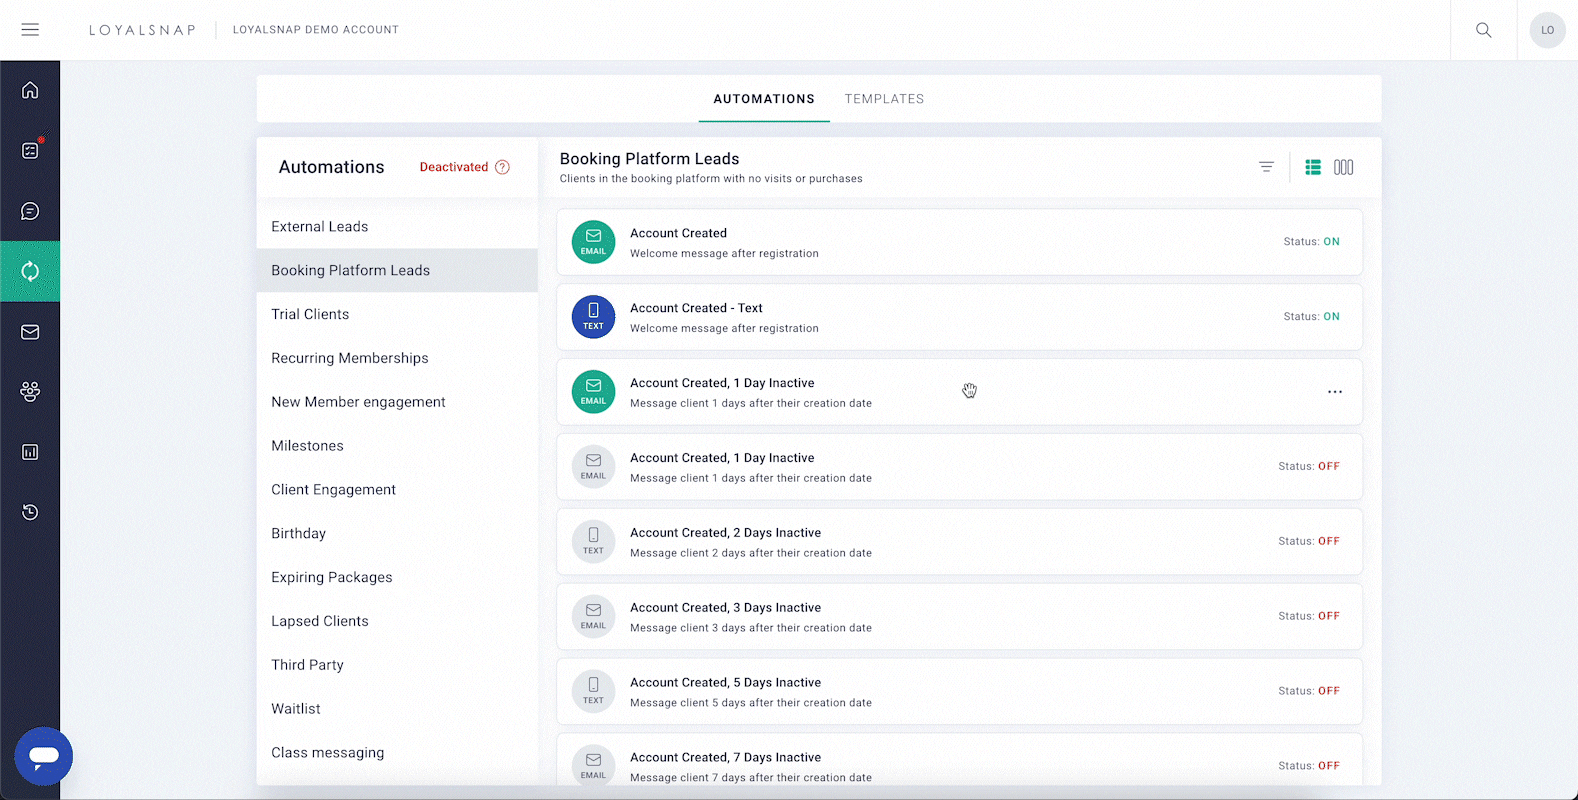
Task: Open three-dot menu for 1 Day Inactive
Action: pyautogui.click(x=1334, y=392)
